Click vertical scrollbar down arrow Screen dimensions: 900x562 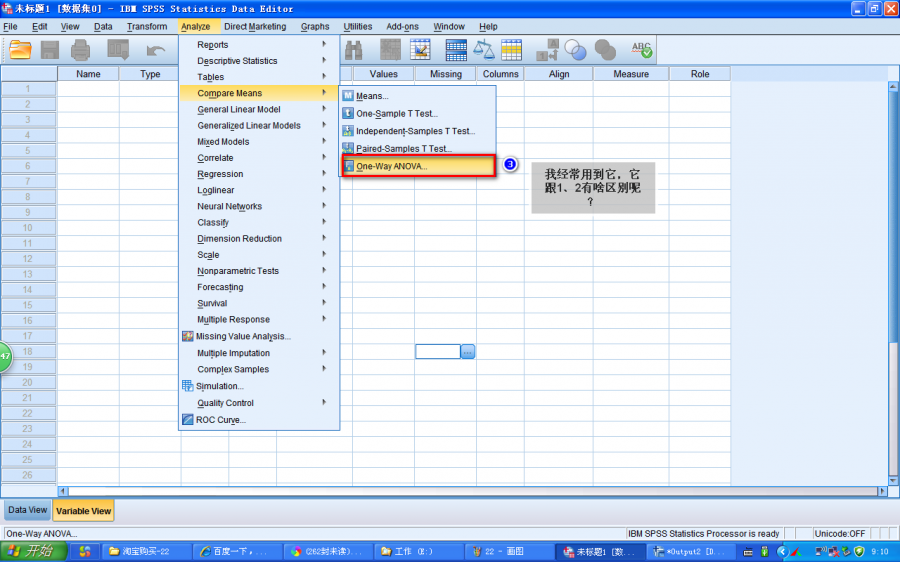point(893,480)
